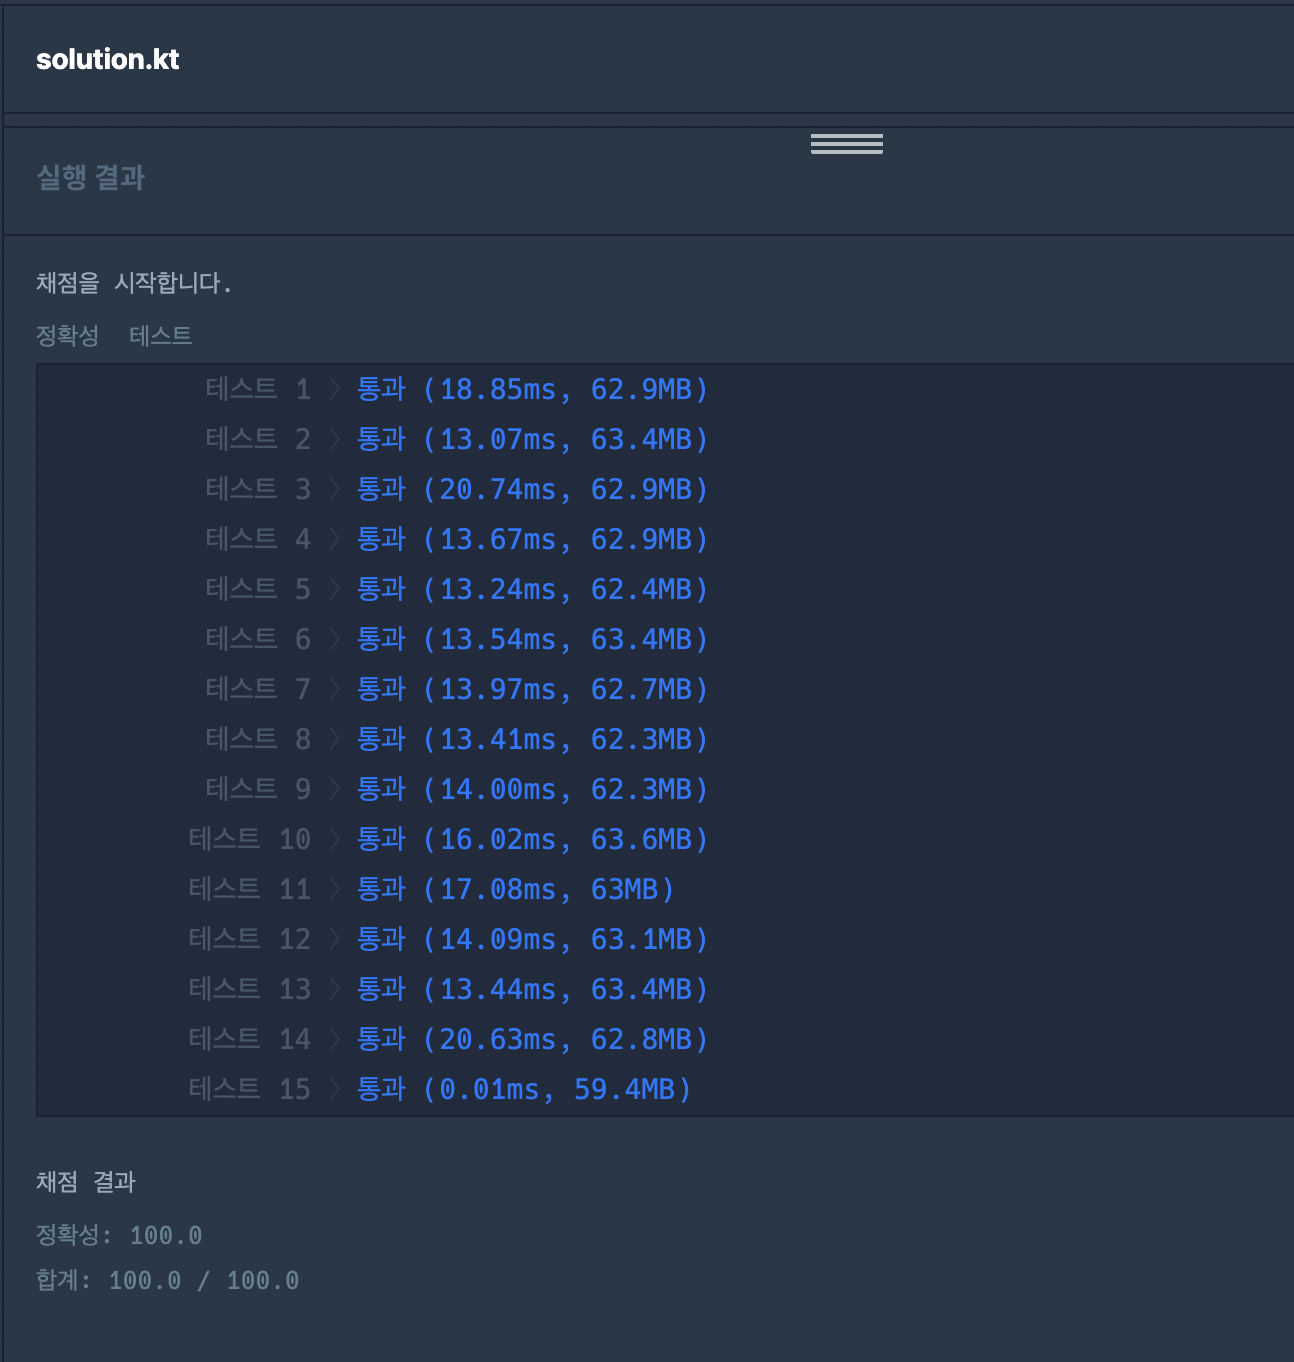Click the 테스트 8 row label
This screenshot has width=1294, height=1362.
click(x=258, y=739)
